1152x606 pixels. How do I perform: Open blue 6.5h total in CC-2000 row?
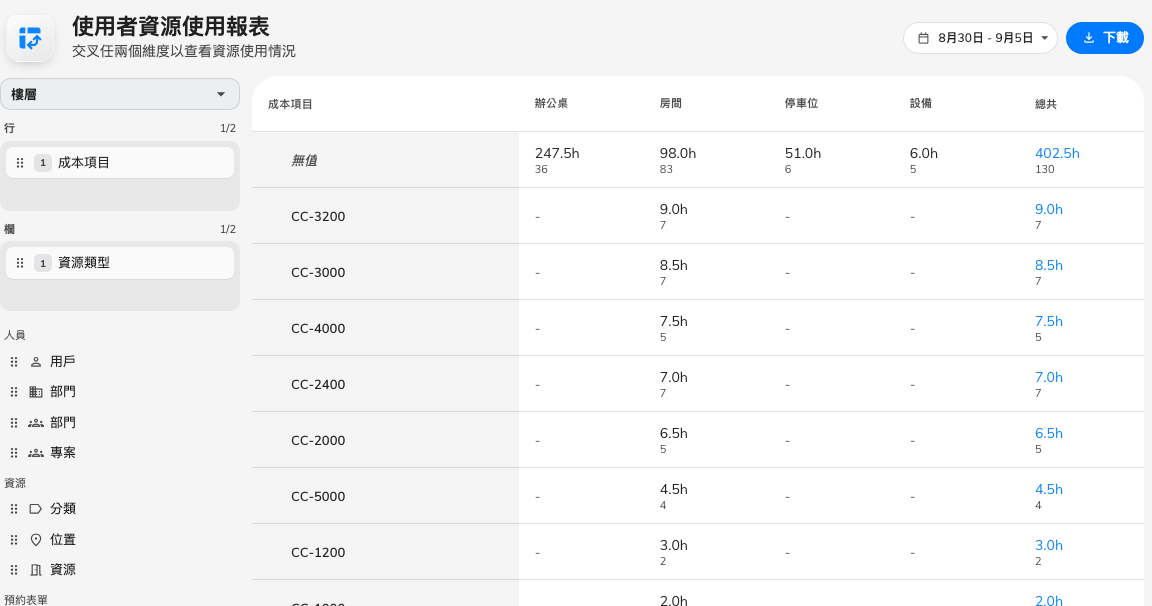tap(1048, 433)
